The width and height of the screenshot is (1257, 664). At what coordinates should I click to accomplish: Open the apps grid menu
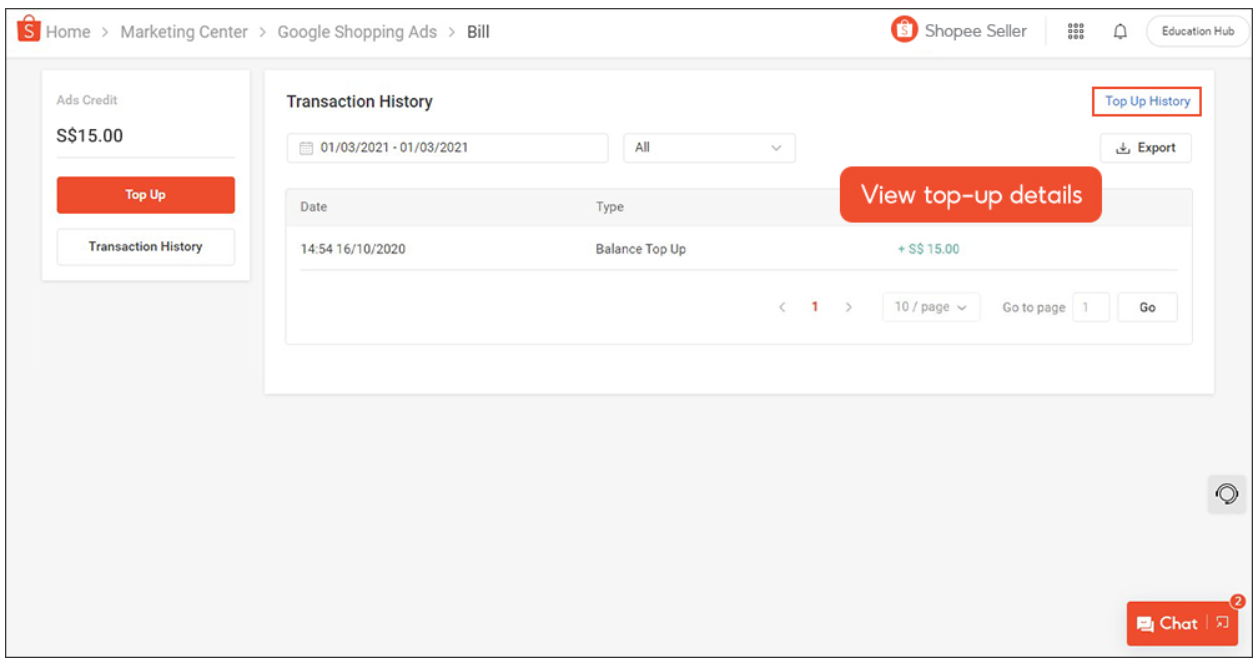[x=1077, y=31]
